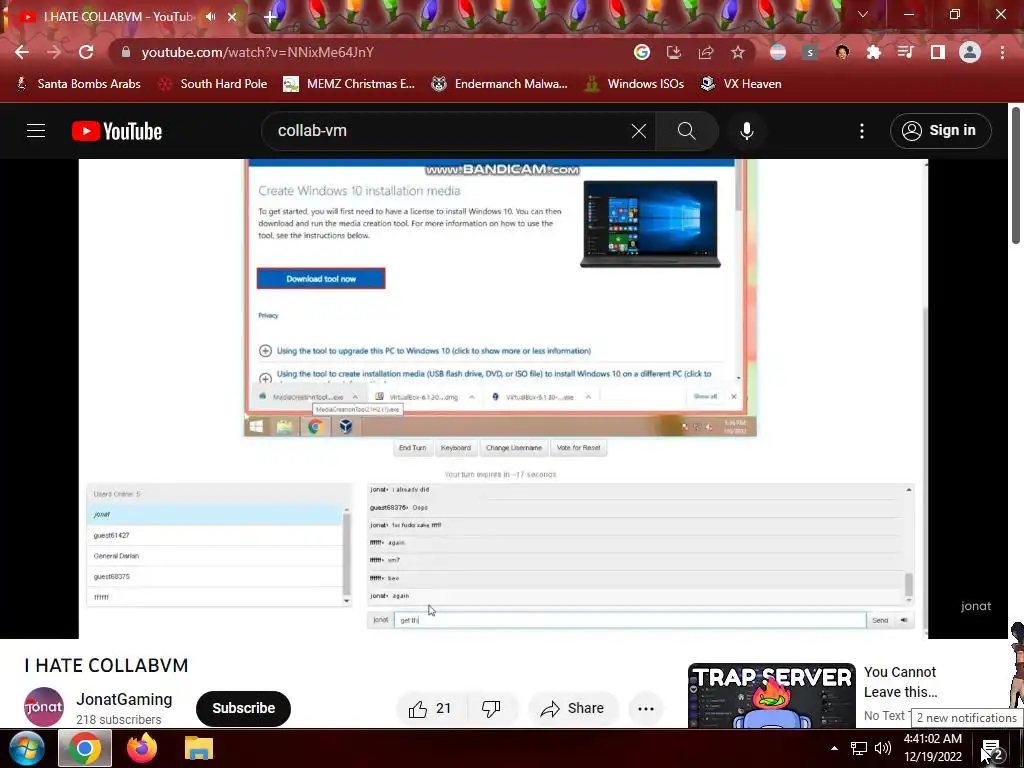
Task: Open Endermanch Malware bookmark
Action: pos(500,84)
